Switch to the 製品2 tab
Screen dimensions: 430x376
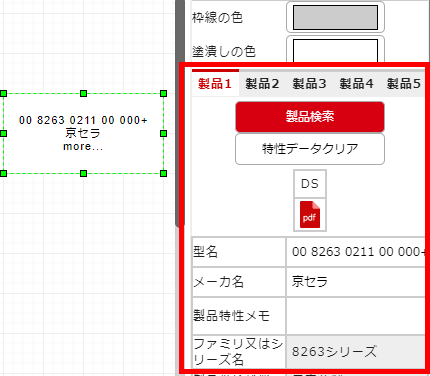click(262, 84)
